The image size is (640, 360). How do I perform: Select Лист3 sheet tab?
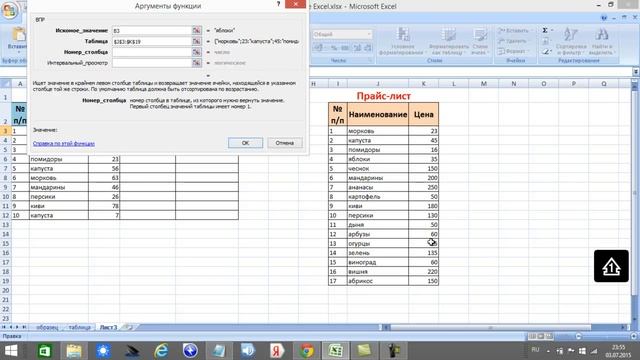(x=109, y=327)
